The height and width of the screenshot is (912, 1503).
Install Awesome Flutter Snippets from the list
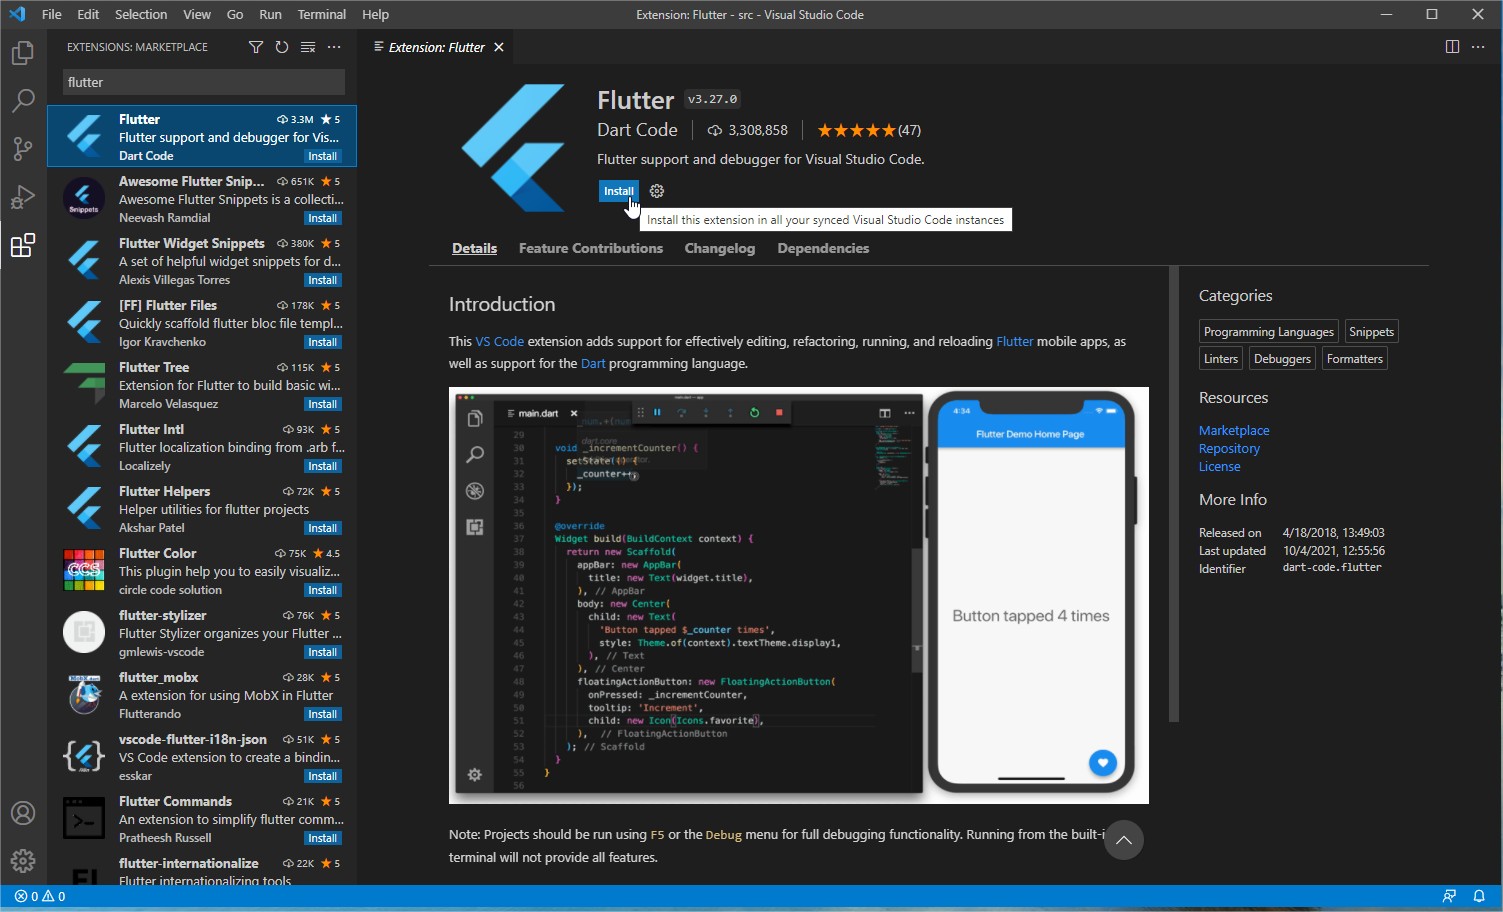[x=322, y=218]
